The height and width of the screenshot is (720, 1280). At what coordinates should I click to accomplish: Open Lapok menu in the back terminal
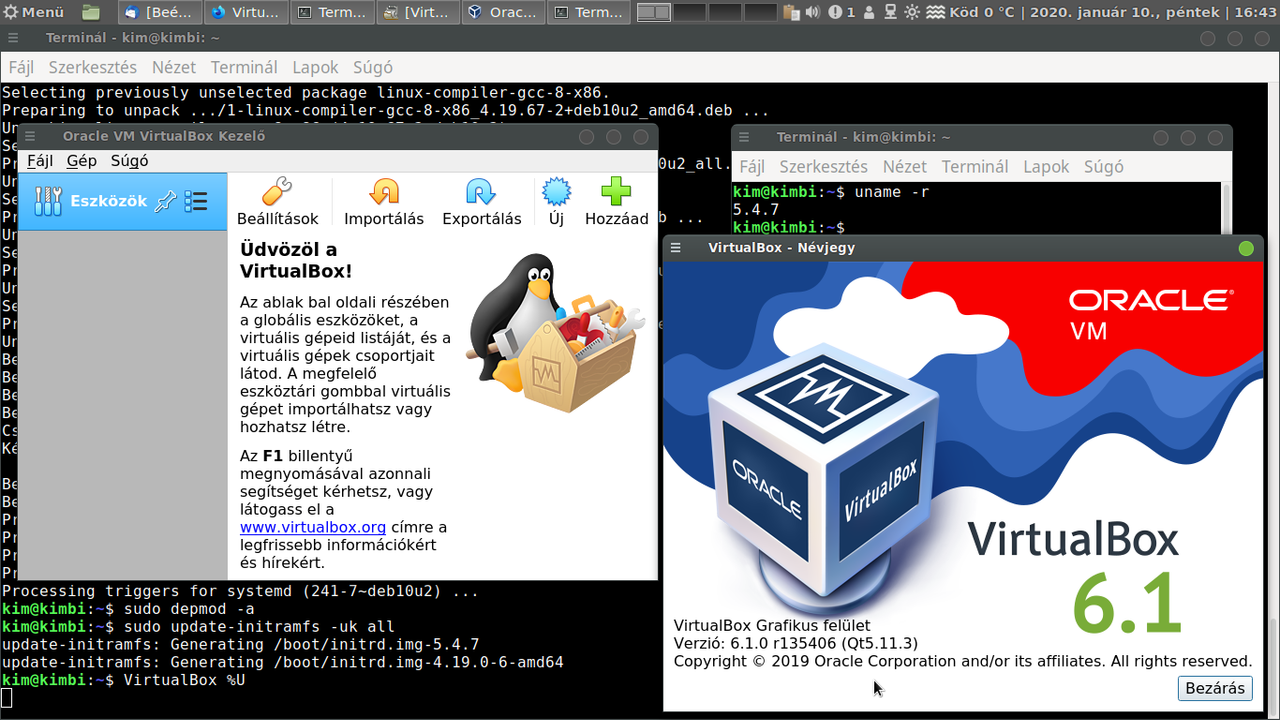315,67
